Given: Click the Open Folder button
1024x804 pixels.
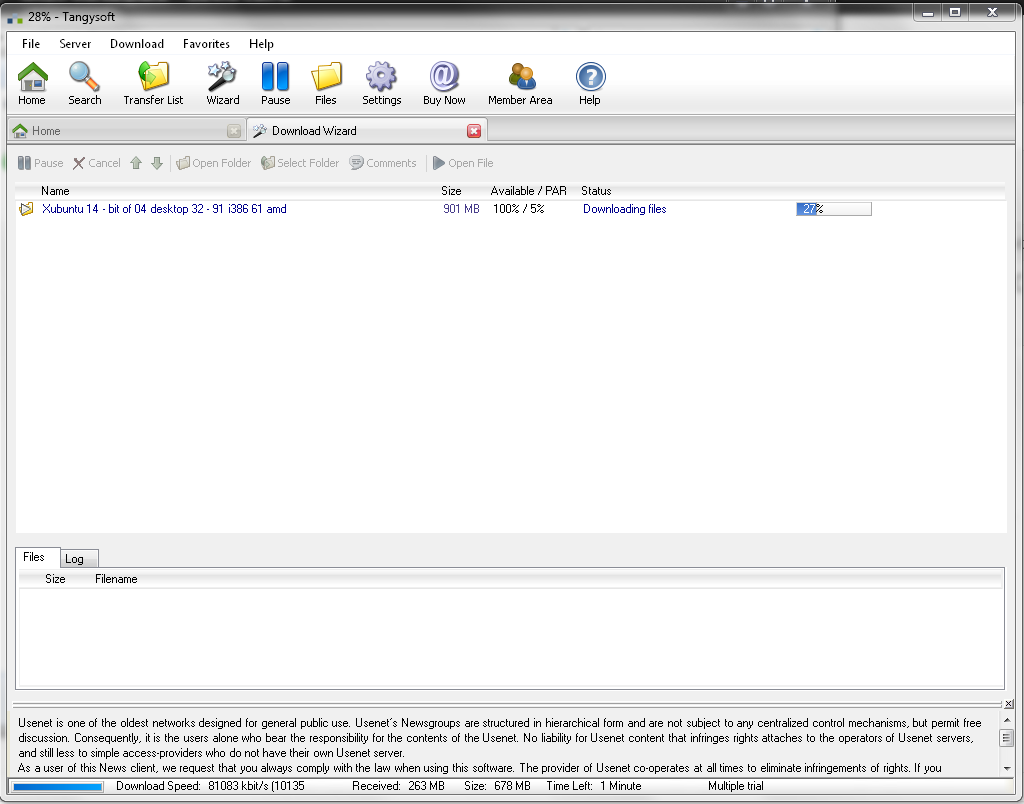Looking at the screenshot, I should 214,163.
